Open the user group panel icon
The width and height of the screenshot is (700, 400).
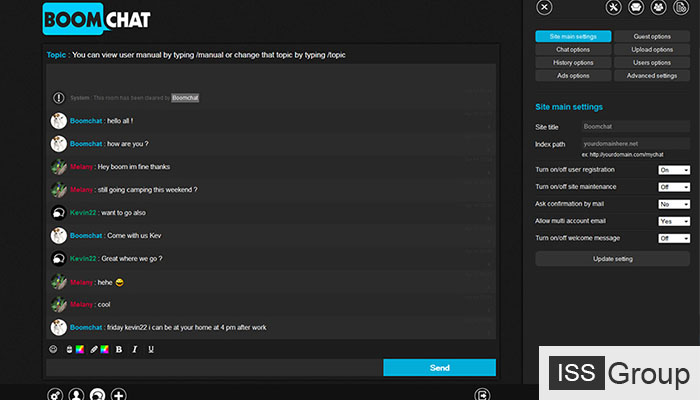tap(658, 7)
